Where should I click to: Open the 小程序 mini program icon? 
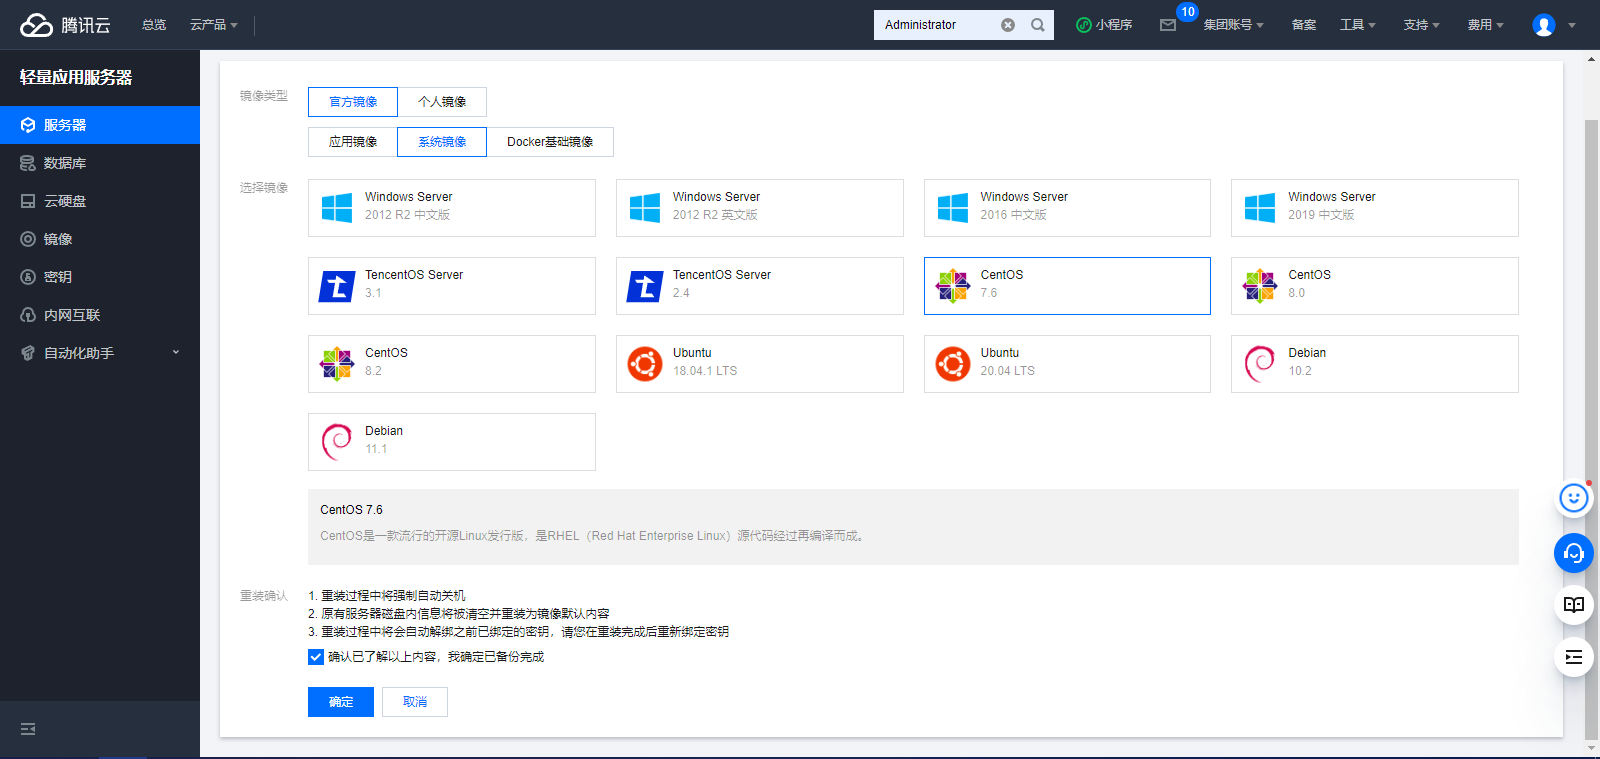pyautogui.click(x=1083, y=25)
